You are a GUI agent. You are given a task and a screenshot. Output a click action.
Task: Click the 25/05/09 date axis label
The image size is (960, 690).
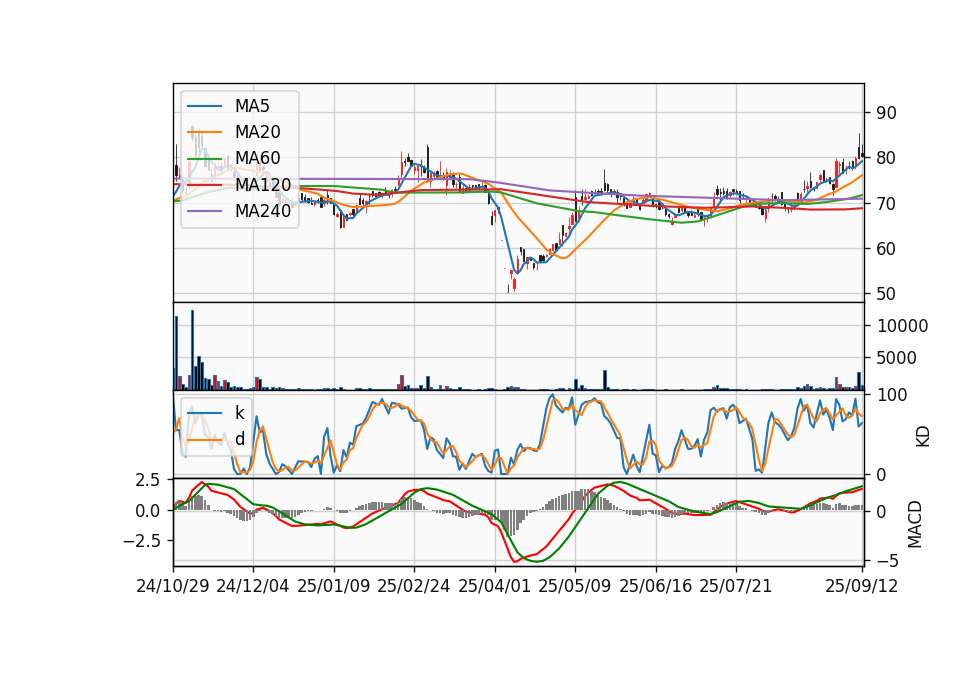point(574,586)
